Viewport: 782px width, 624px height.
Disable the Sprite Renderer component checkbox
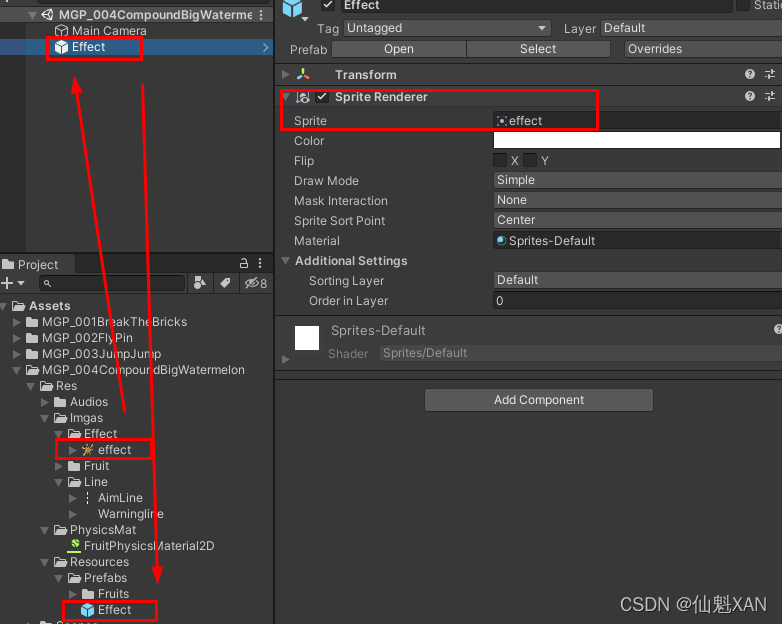click(x=322, y=97)
